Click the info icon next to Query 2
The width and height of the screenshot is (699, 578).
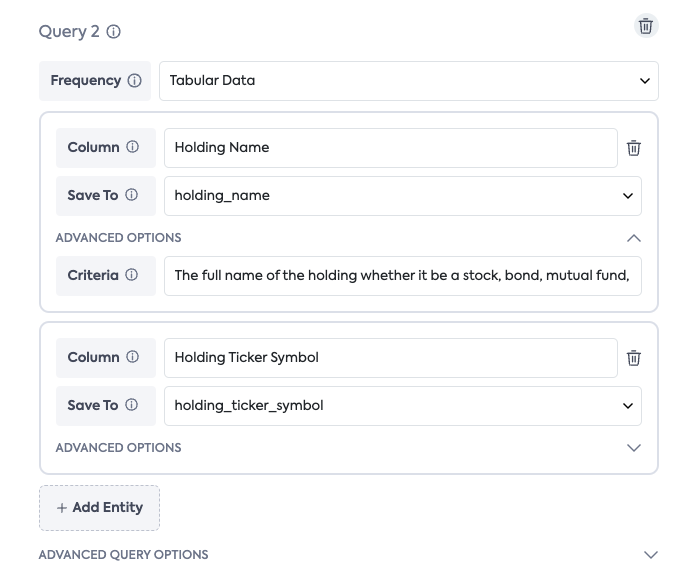[x=114, y=32]
